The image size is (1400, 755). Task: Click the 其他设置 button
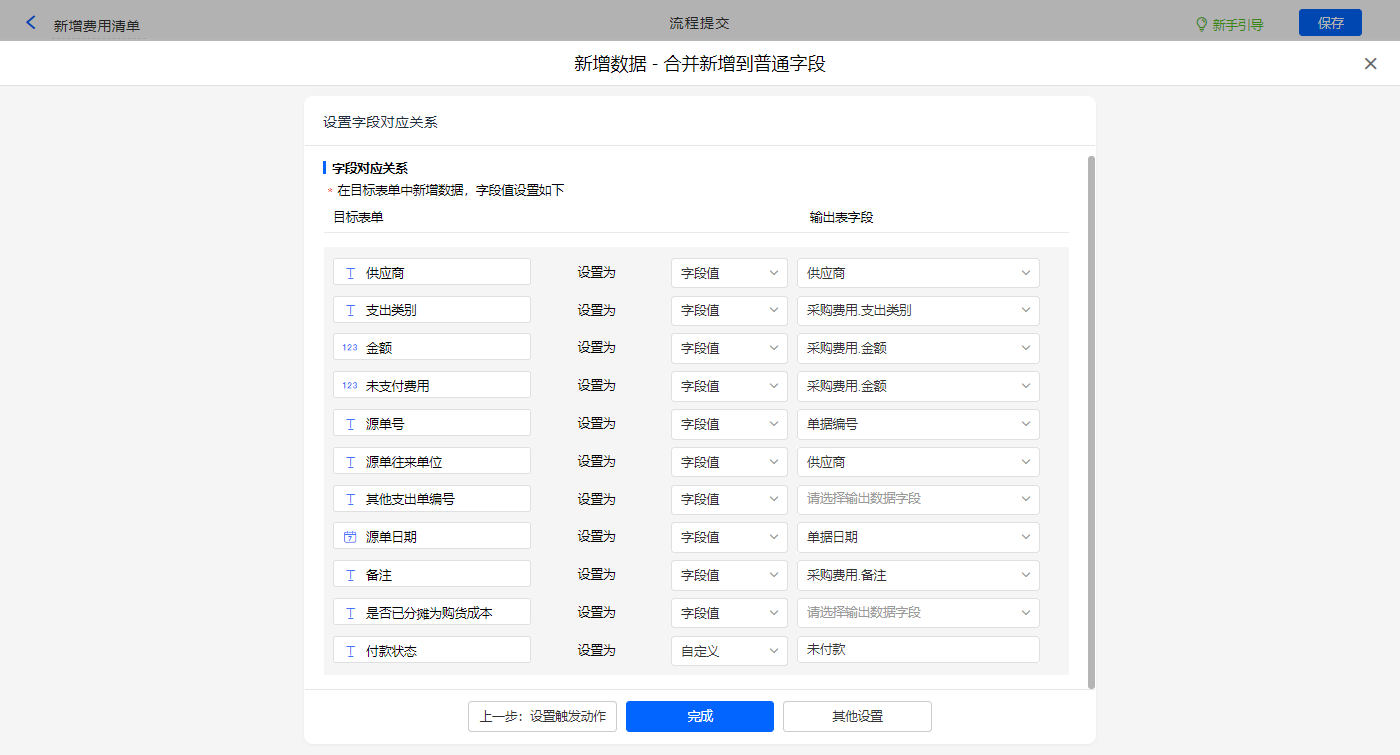(x=857, y=716)
